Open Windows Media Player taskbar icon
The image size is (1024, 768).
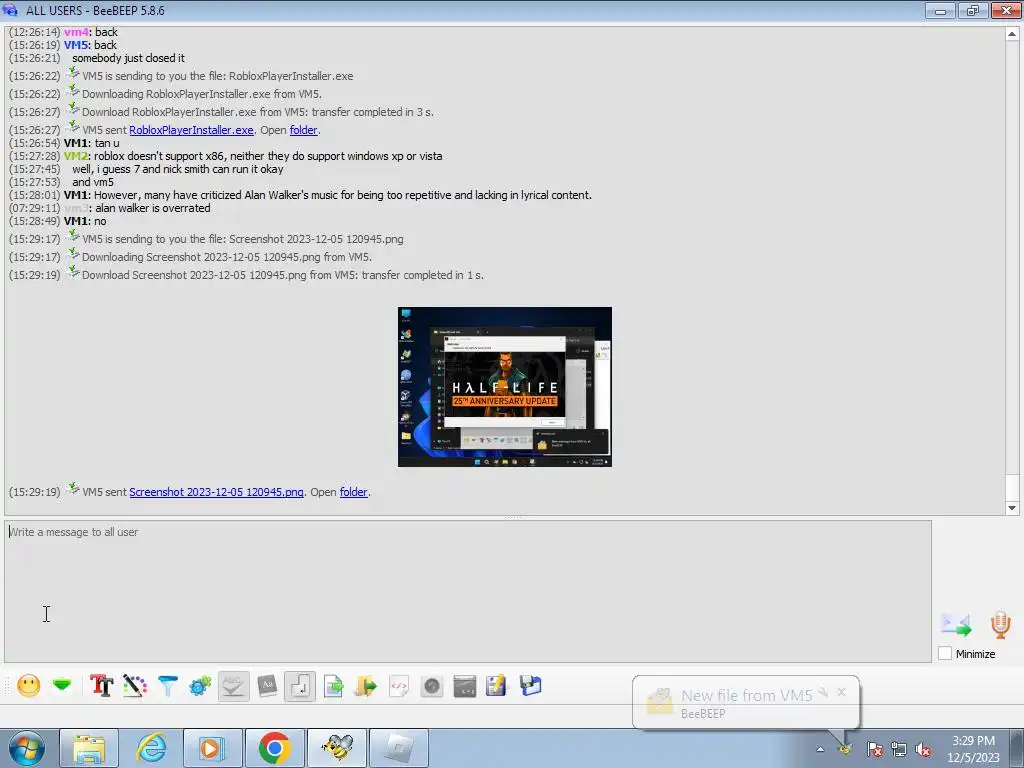click(212, 748)
